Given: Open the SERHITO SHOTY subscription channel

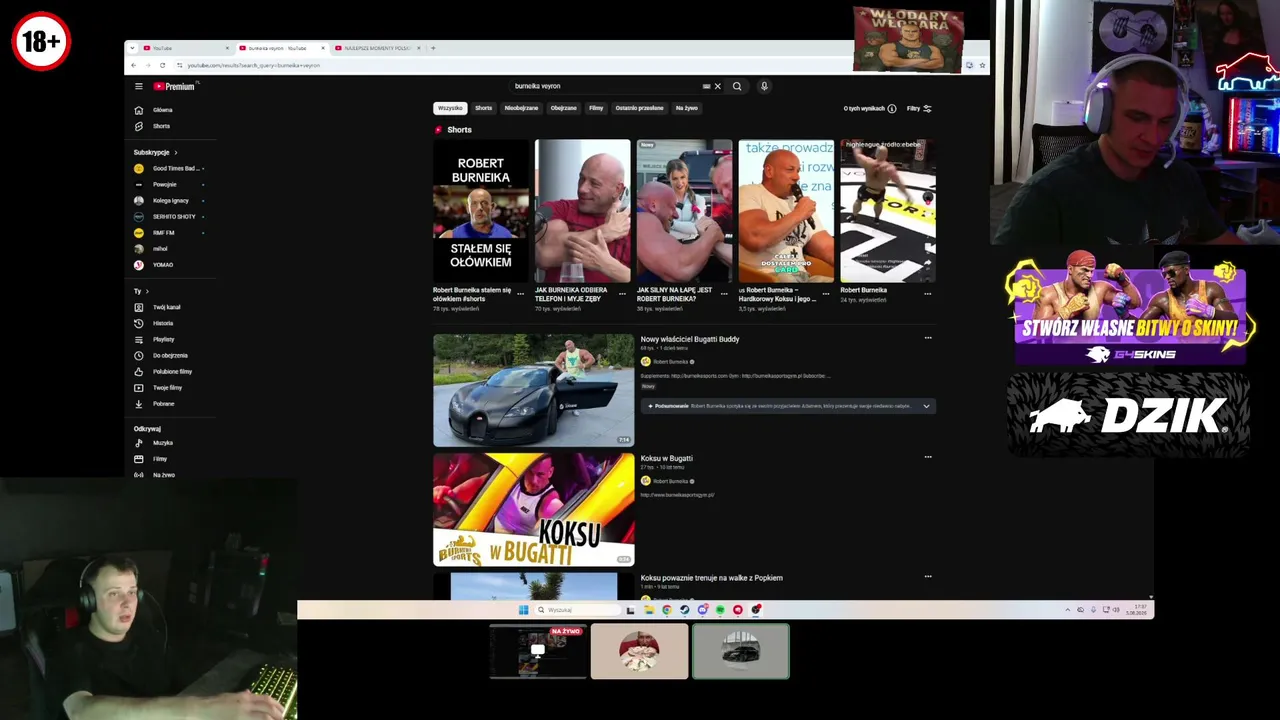Looking at the screenshot, I should [x=170, y=216].
